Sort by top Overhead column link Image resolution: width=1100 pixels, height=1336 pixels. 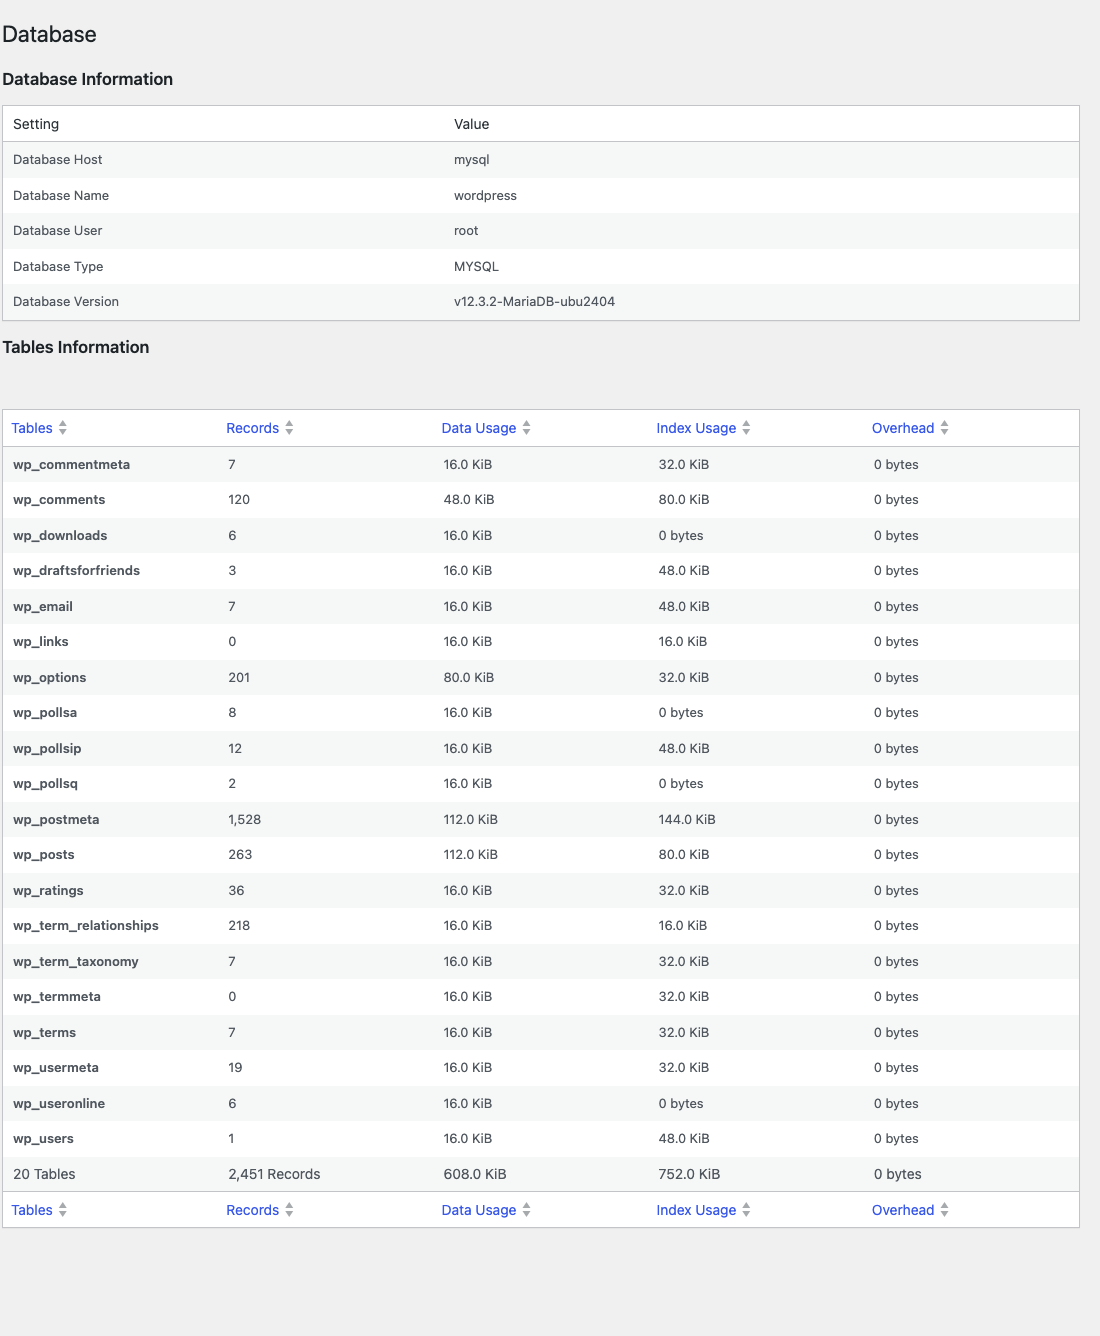[903, 428]
